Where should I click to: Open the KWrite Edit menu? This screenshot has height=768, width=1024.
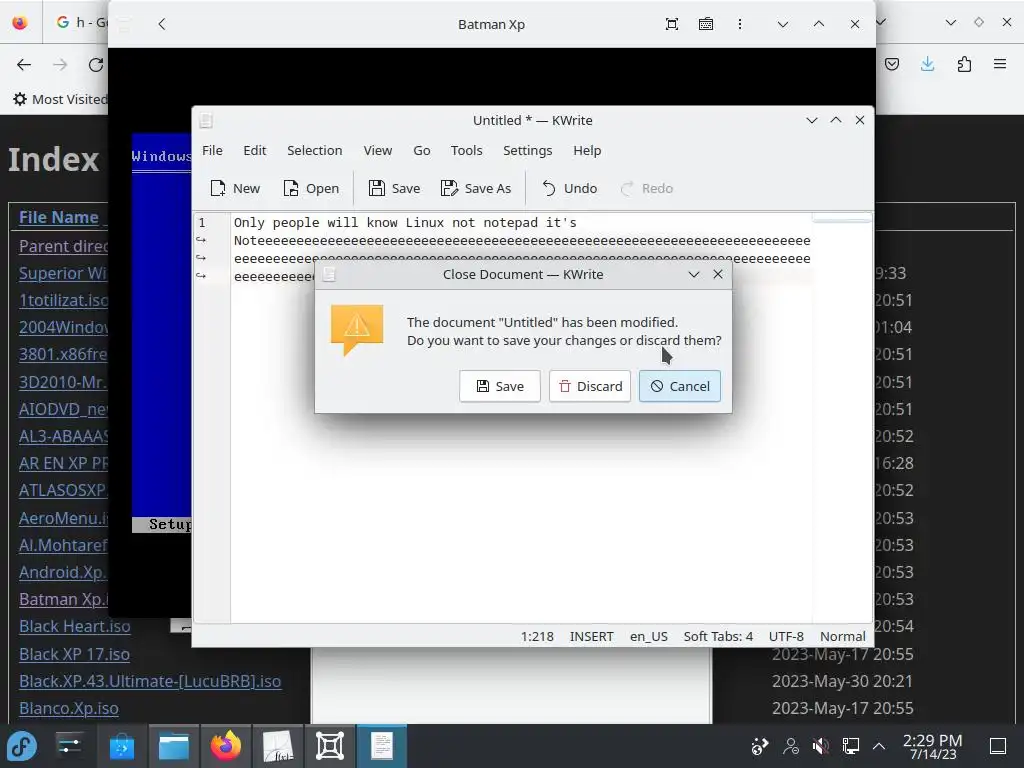pos(255,150)
